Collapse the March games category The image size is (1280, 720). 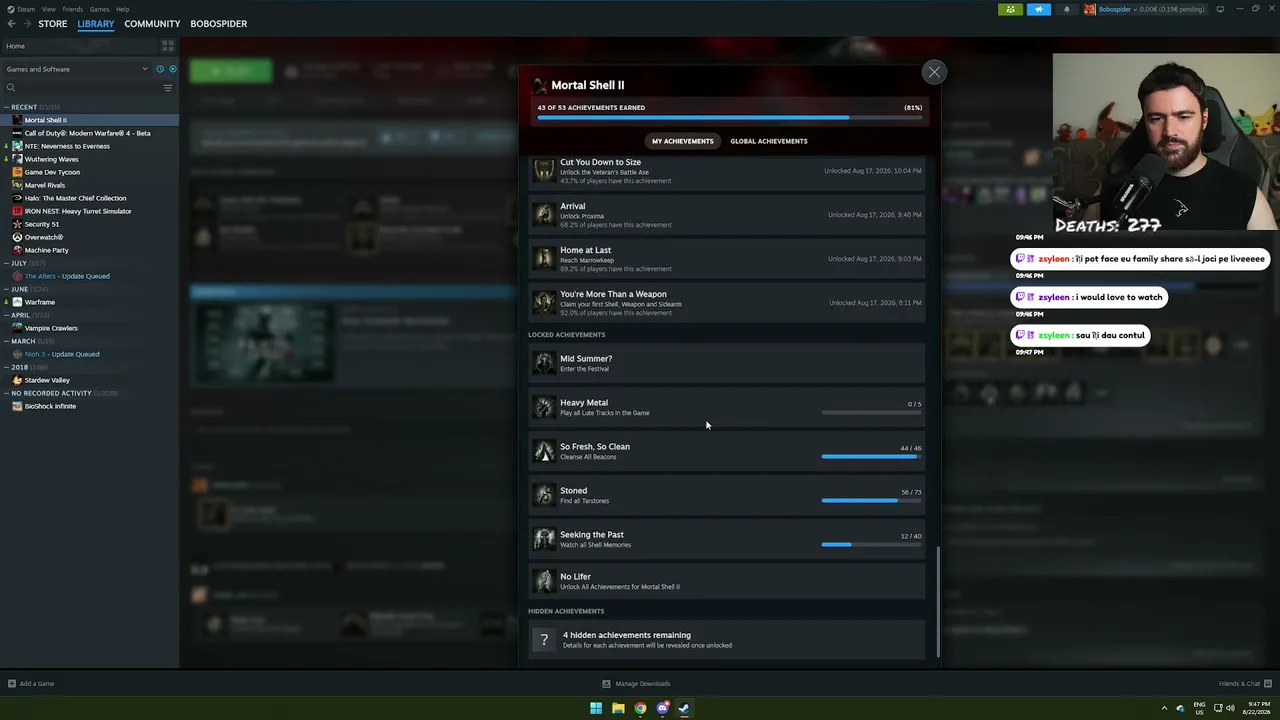[x=6, y=341]
